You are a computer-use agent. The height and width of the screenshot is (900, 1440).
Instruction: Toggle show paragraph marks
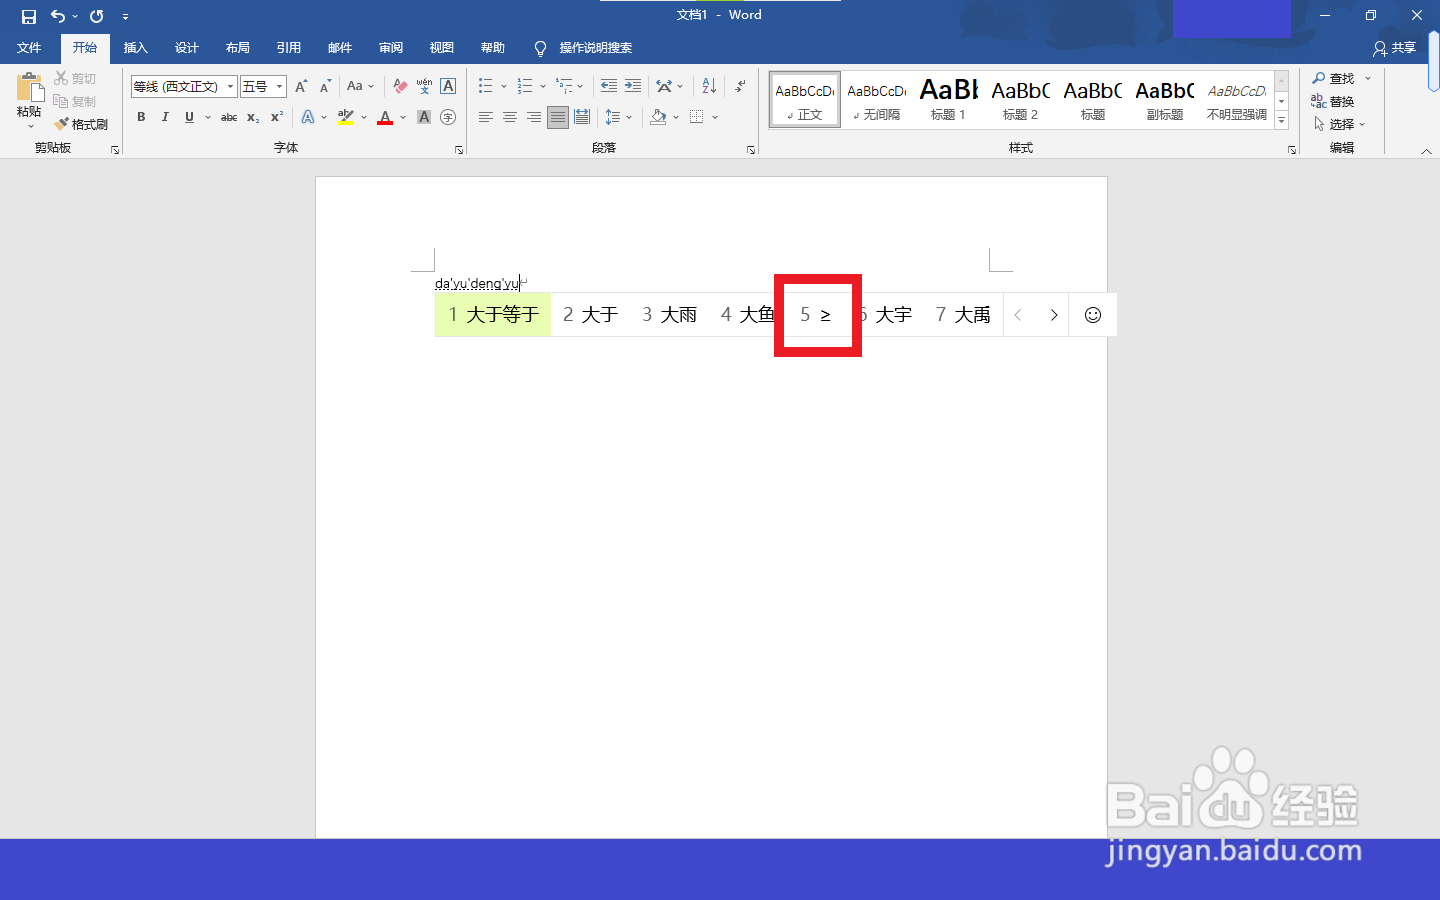740,87
